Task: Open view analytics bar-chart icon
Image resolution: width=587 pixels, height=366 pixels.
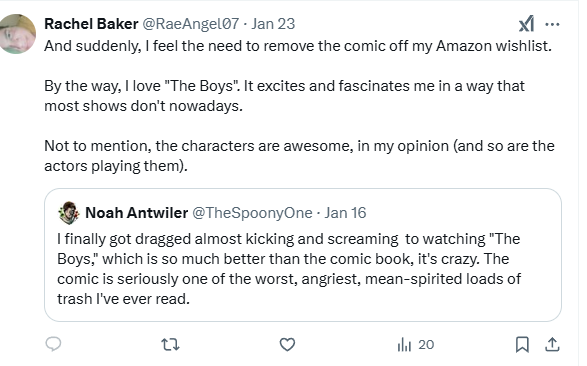Action: click(404, 344)
